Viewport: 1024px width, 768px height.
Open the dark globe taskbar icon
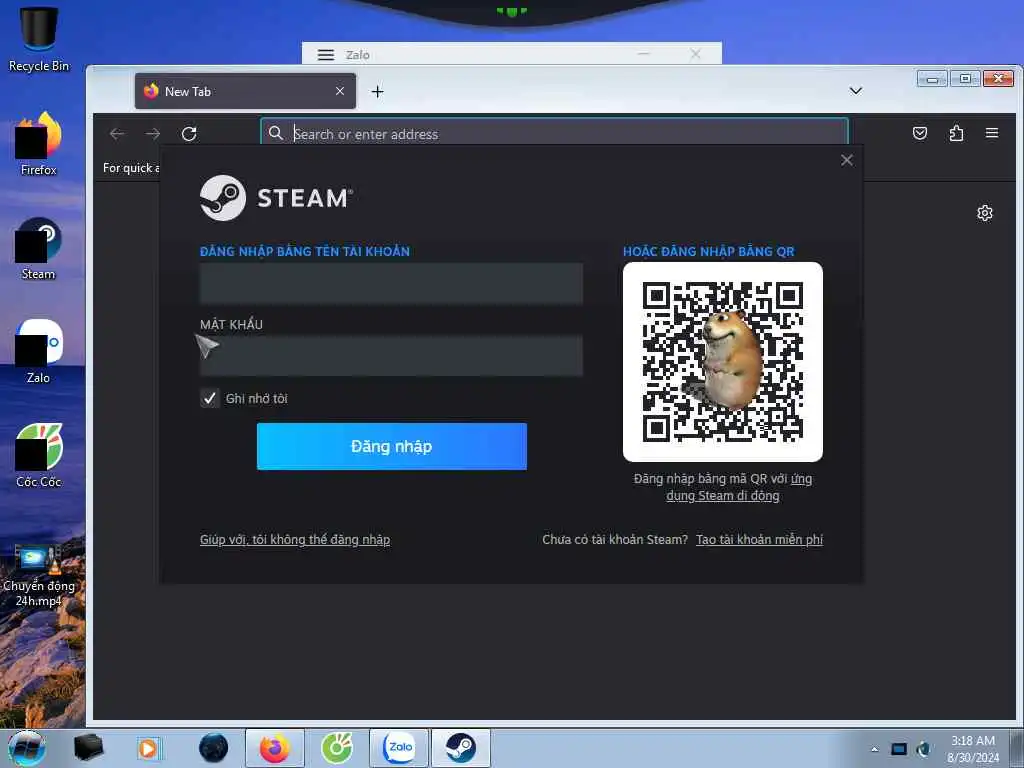pyautogui.click(x=214, y=748)
